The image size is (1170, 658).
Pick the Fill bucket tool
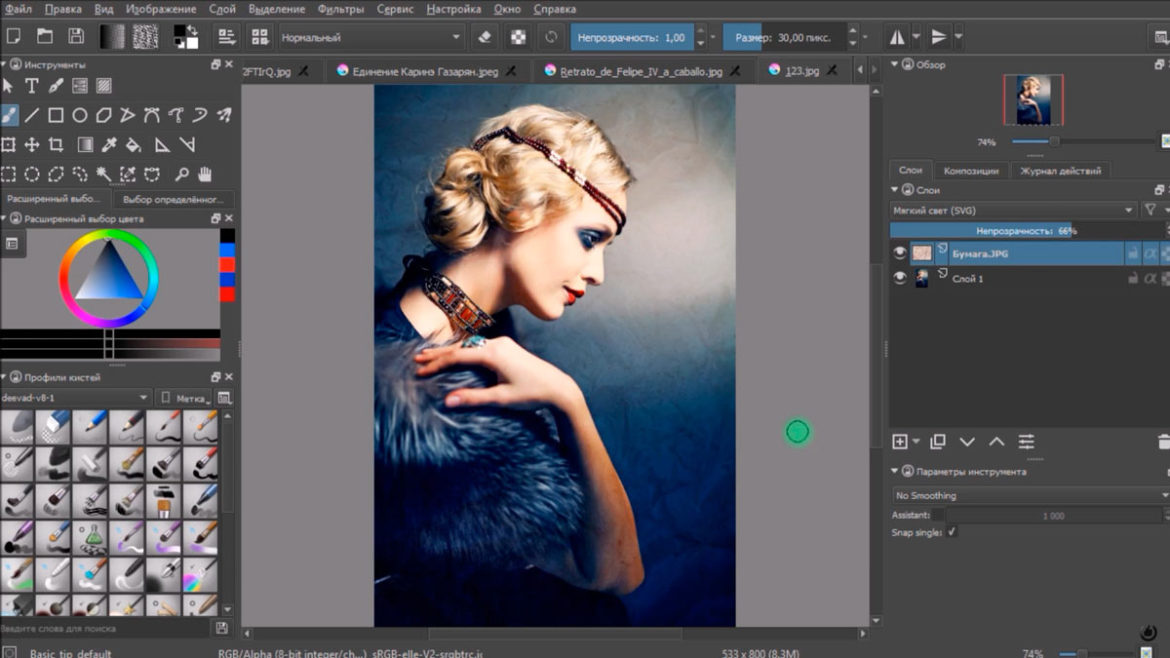coord(133,145)
